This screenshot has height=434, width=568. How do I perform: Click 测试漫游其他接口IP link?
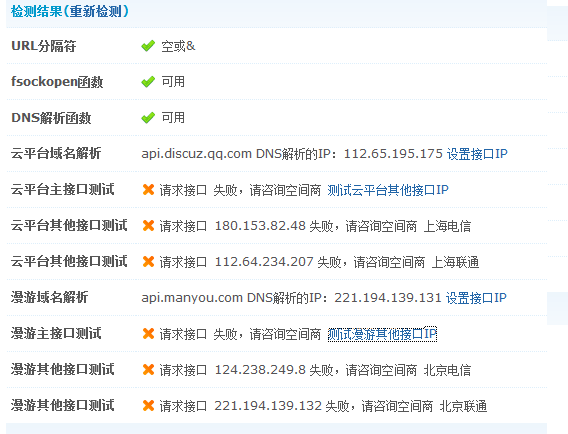[382, 334]
